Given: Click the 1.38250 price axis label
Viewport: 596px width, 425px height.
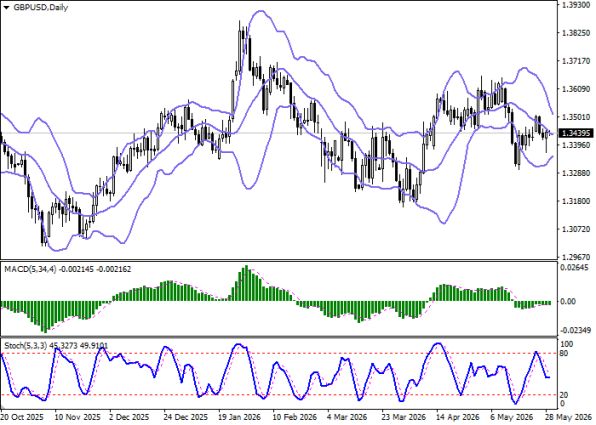Looking at the screenshot, I should click(575, 33).
